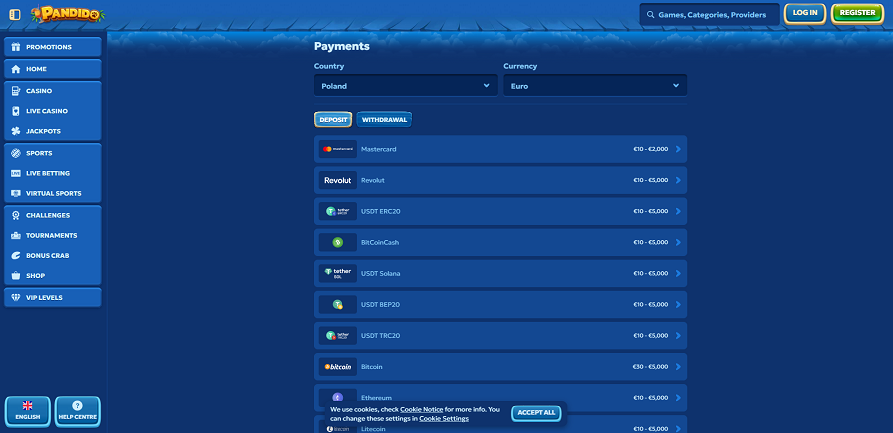Expand BitCoinCash row chevron
Viewport: 893px width, 433px height.
678,242
